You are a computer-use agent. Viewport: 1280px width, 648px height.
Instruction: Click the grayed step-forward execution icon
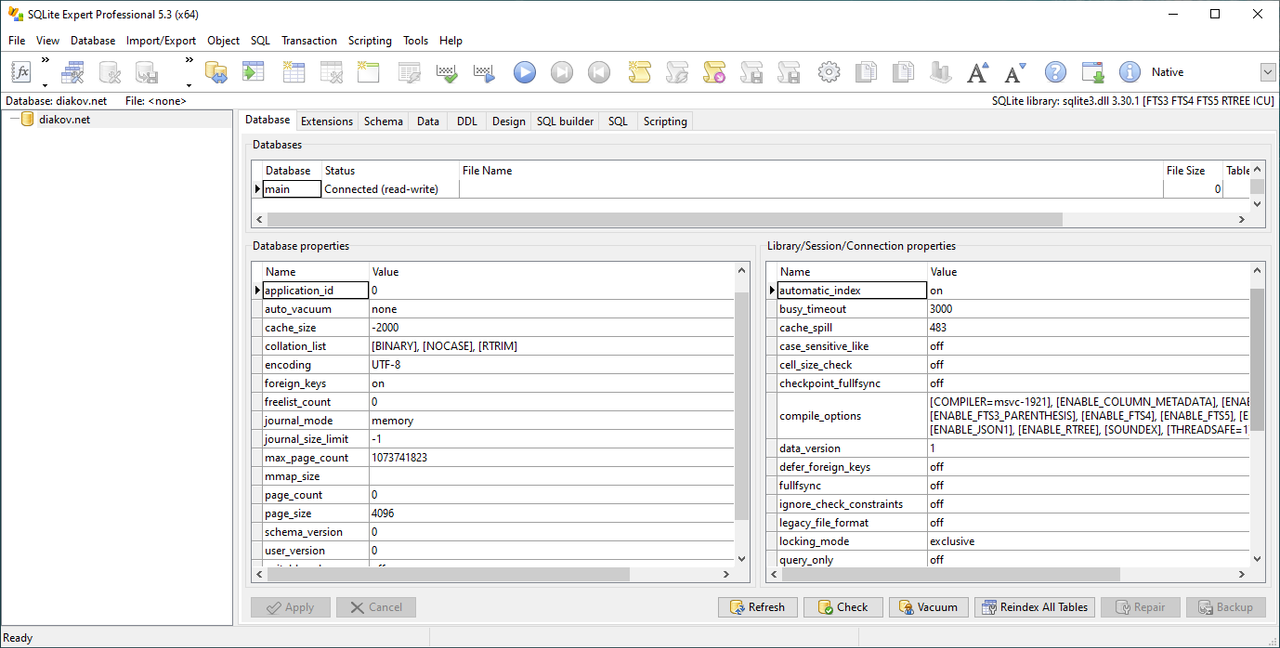(x=562, y=72)
